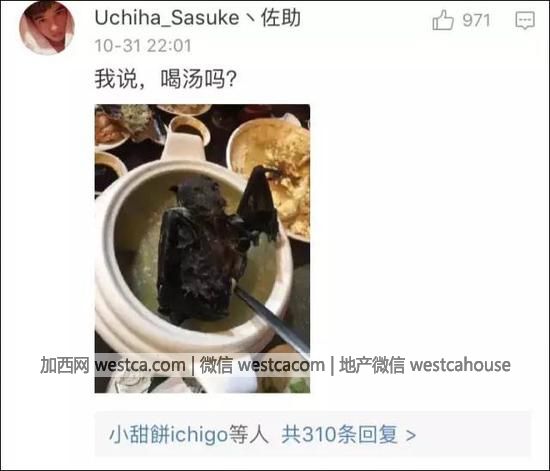Like the comment with thumbs-up icon
550x471 pixels.
pos(443,20)
